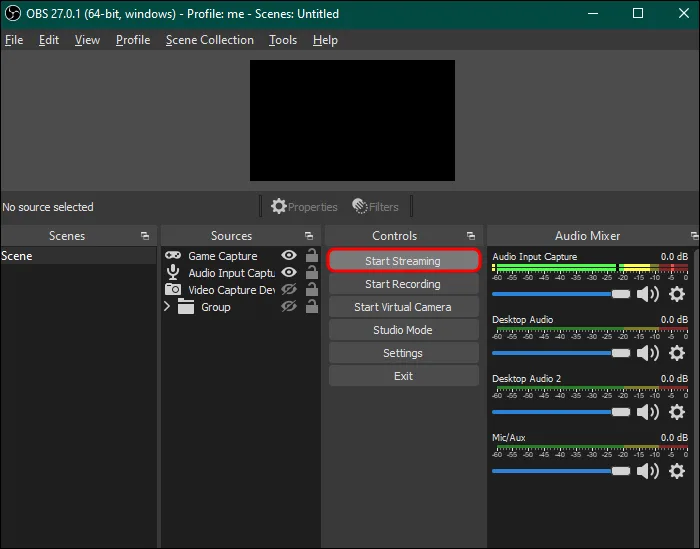700x549 pixels.
Task: Open the View menu
Action: coord(87,40)
